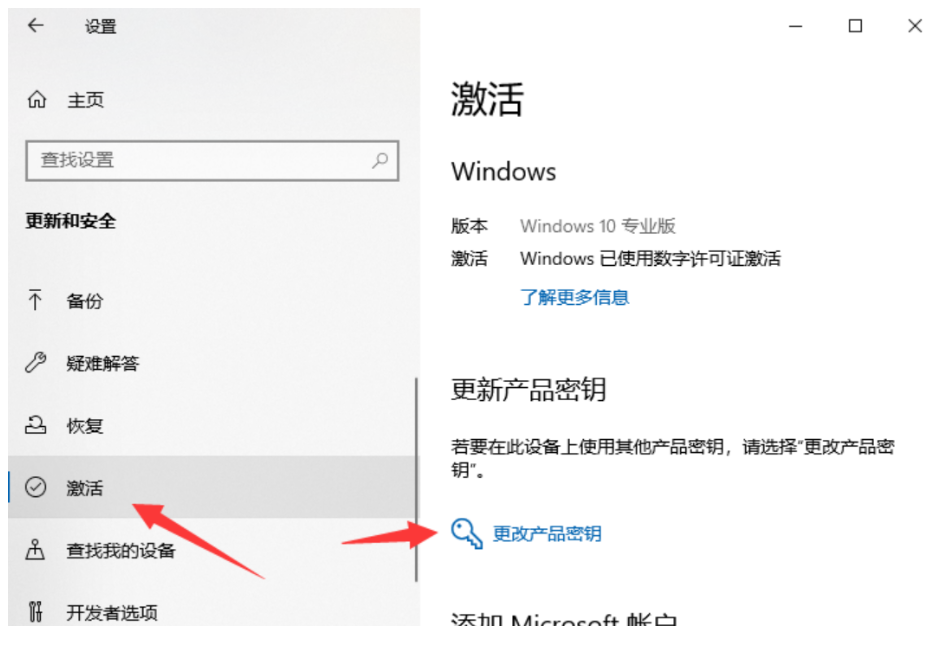Click the magnifier icon in search box
This screenshot has width=929, height=647.
pos(380,160)
